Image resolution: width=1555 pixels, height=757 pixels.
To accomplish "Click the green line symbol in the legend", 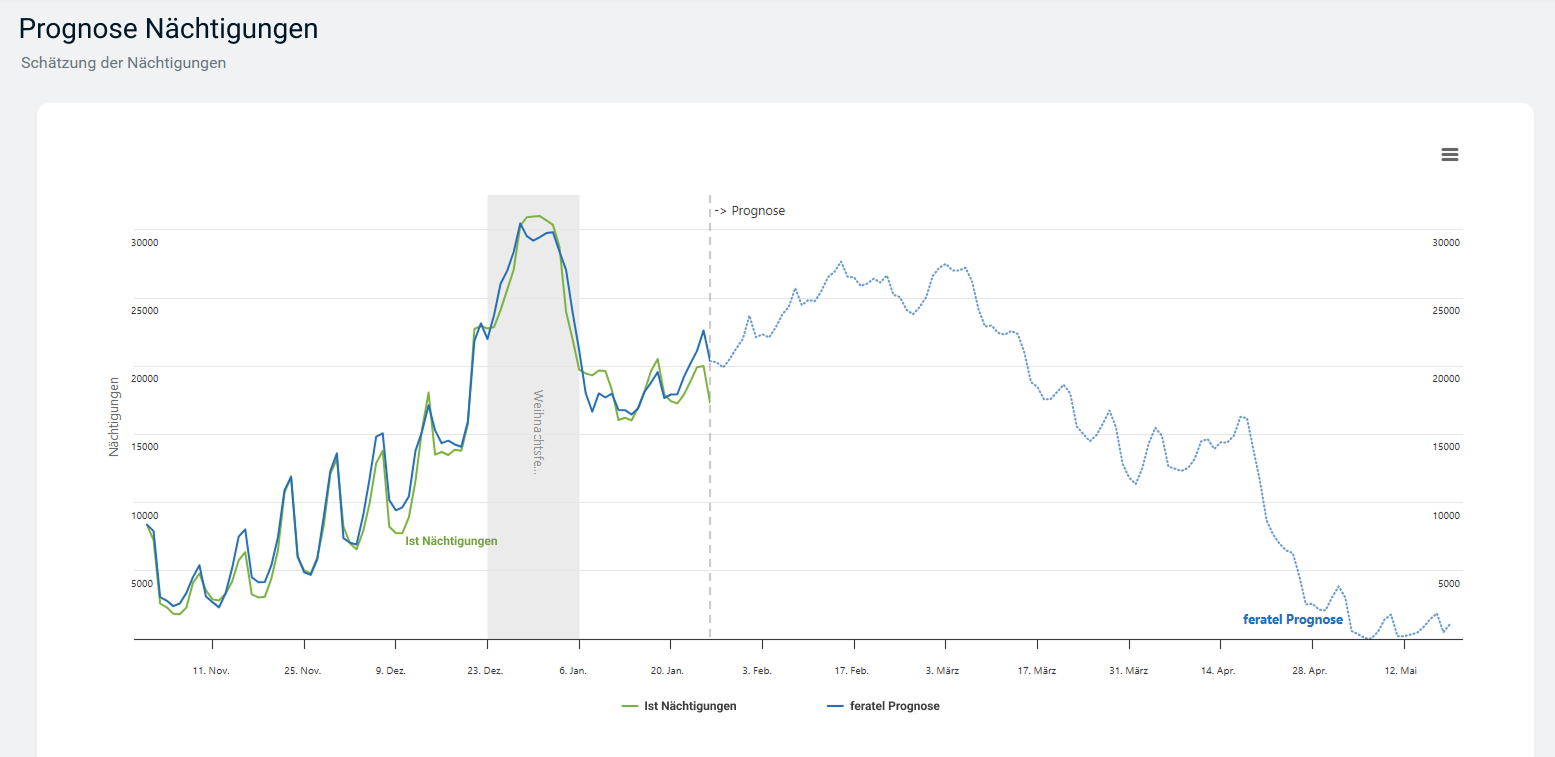I will click(629, 706).
